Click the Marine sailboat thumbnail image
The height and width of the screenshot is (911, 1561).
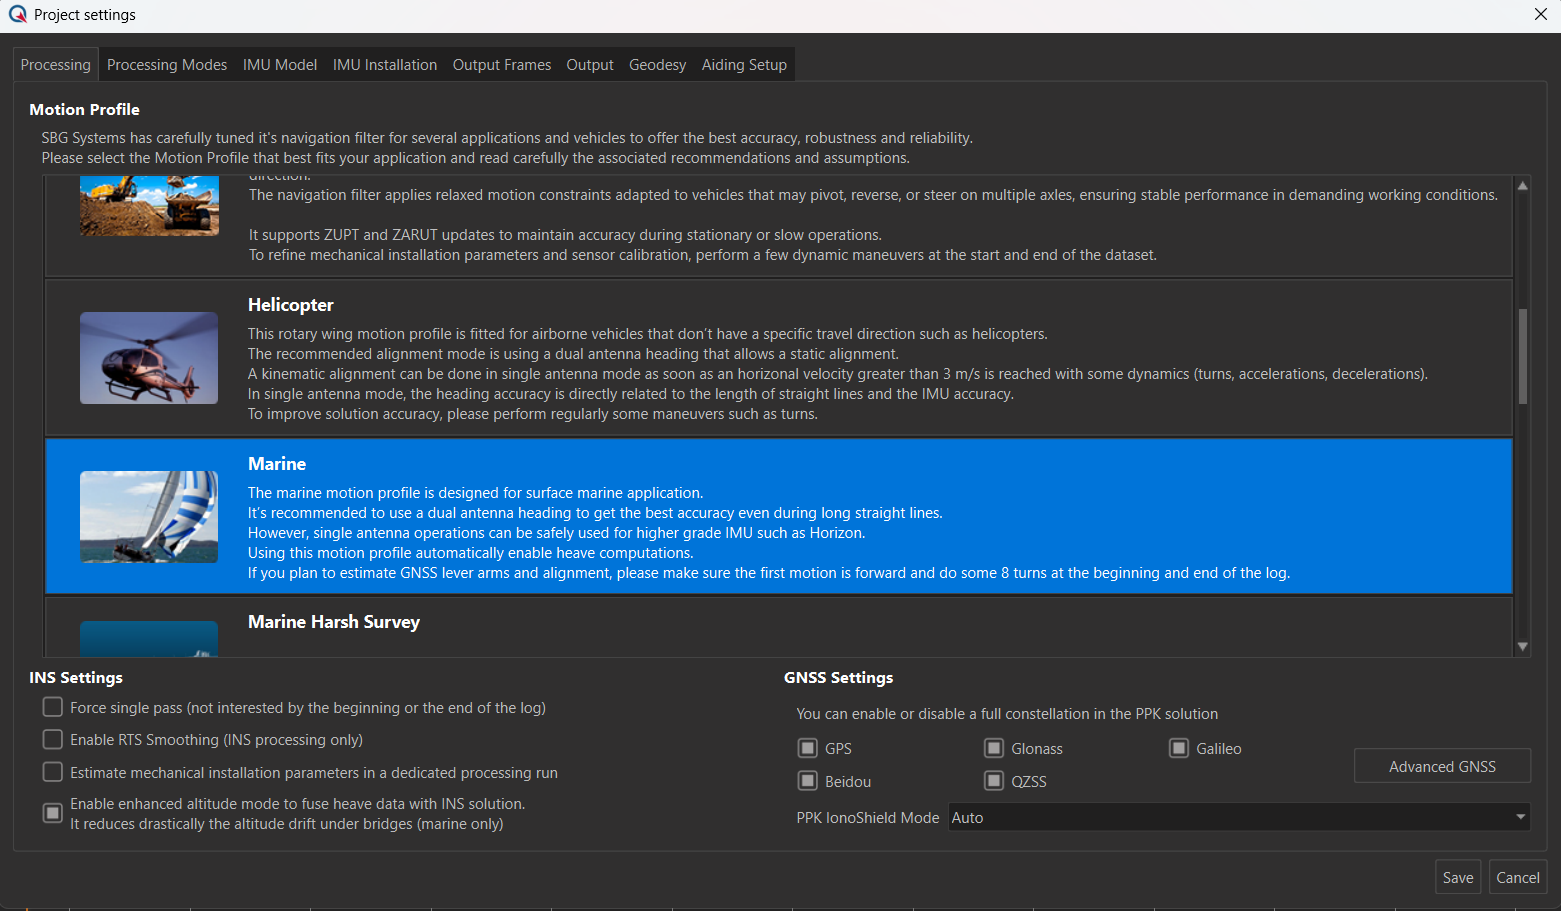[x=149, y=517]
